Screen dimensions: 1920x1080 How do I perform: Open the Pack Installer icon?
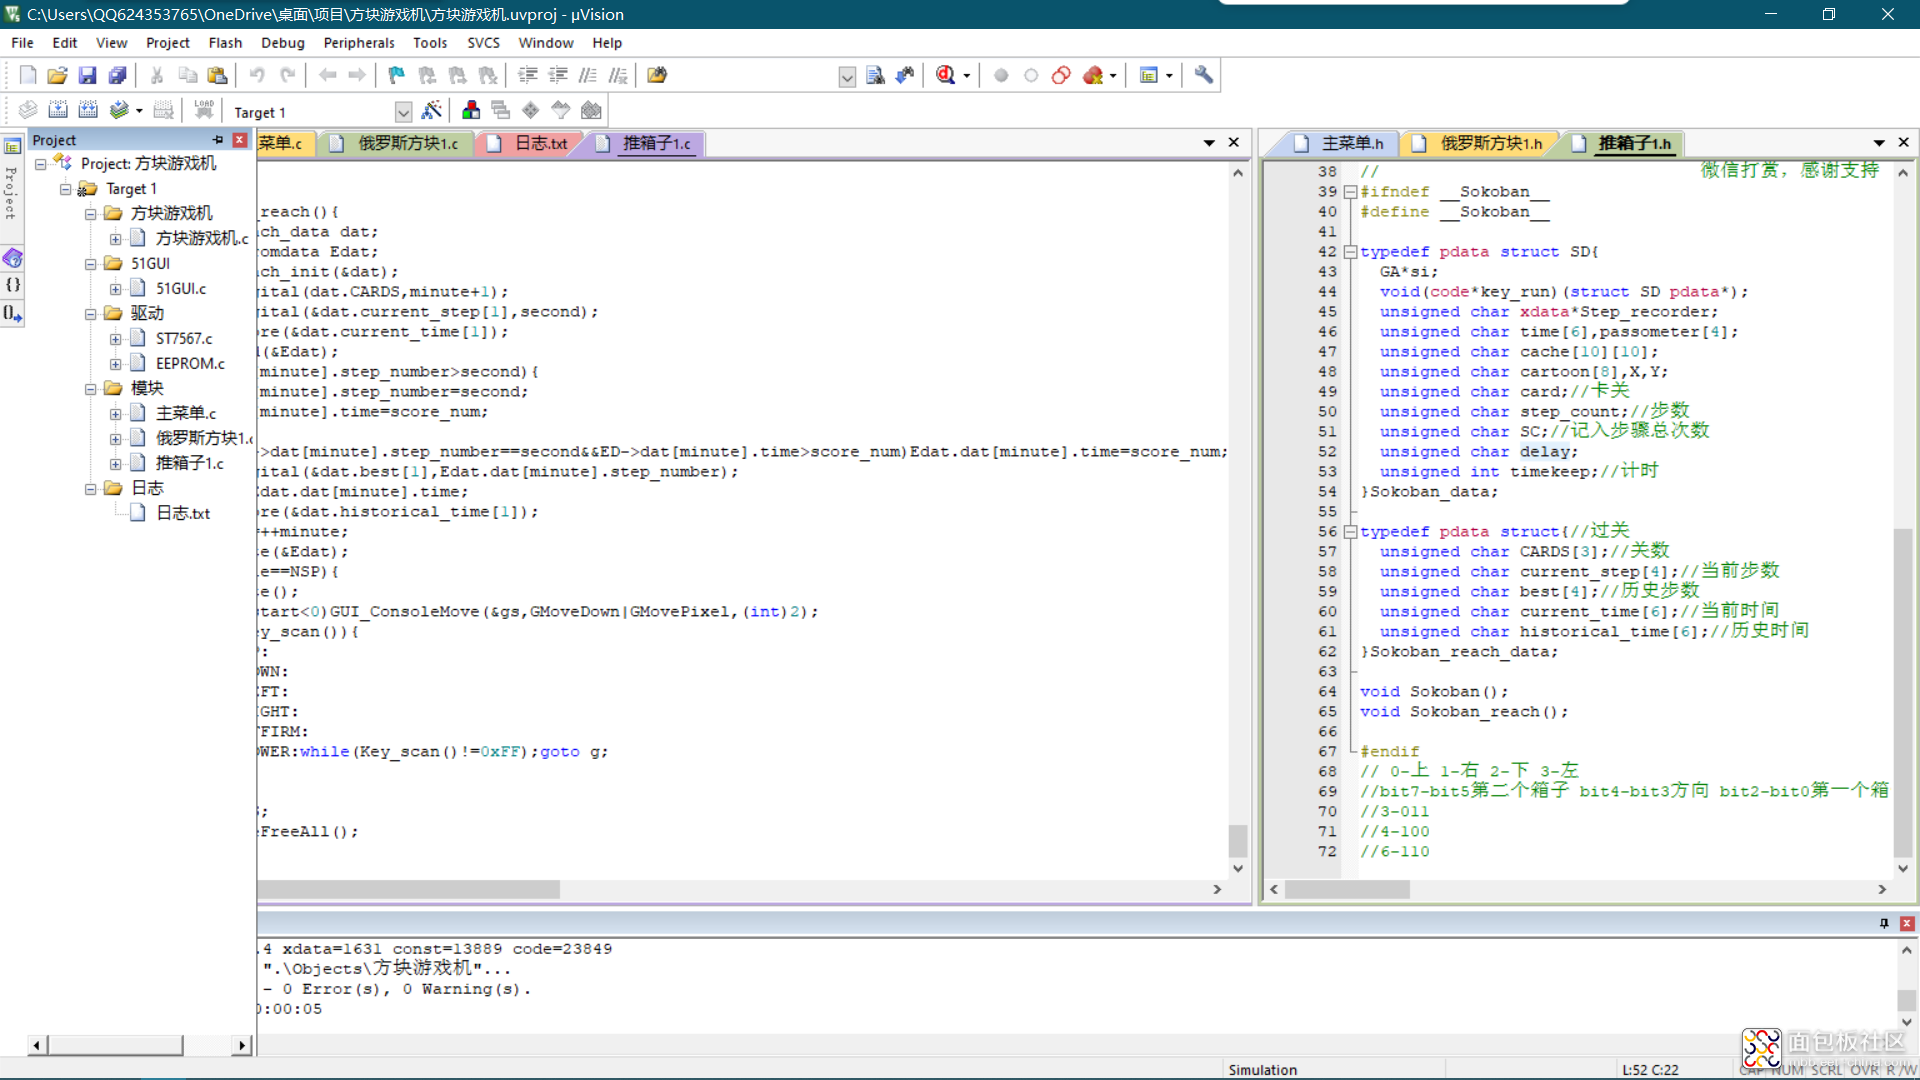[x=592, y=110]
